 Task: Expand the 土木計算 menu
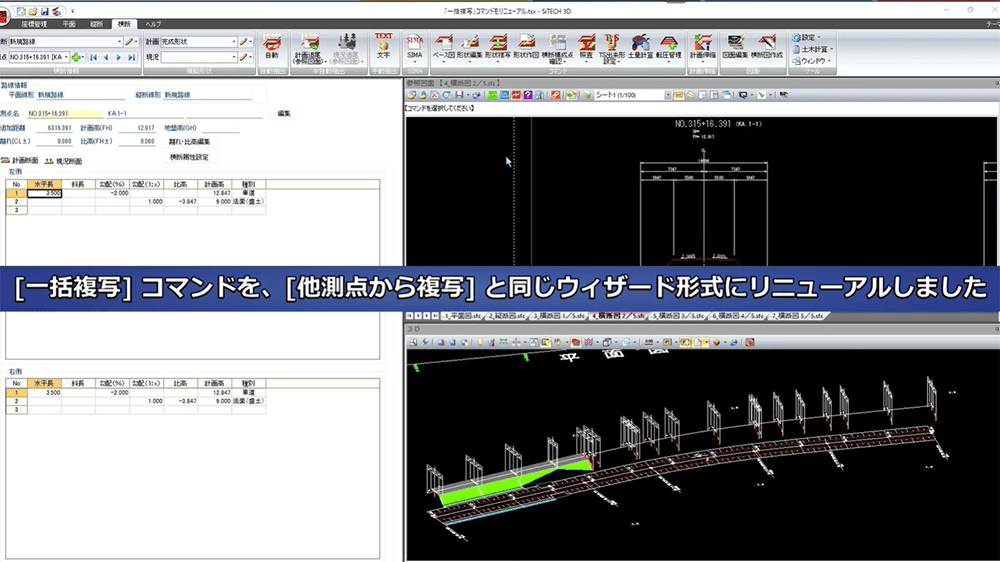[813, 49]
